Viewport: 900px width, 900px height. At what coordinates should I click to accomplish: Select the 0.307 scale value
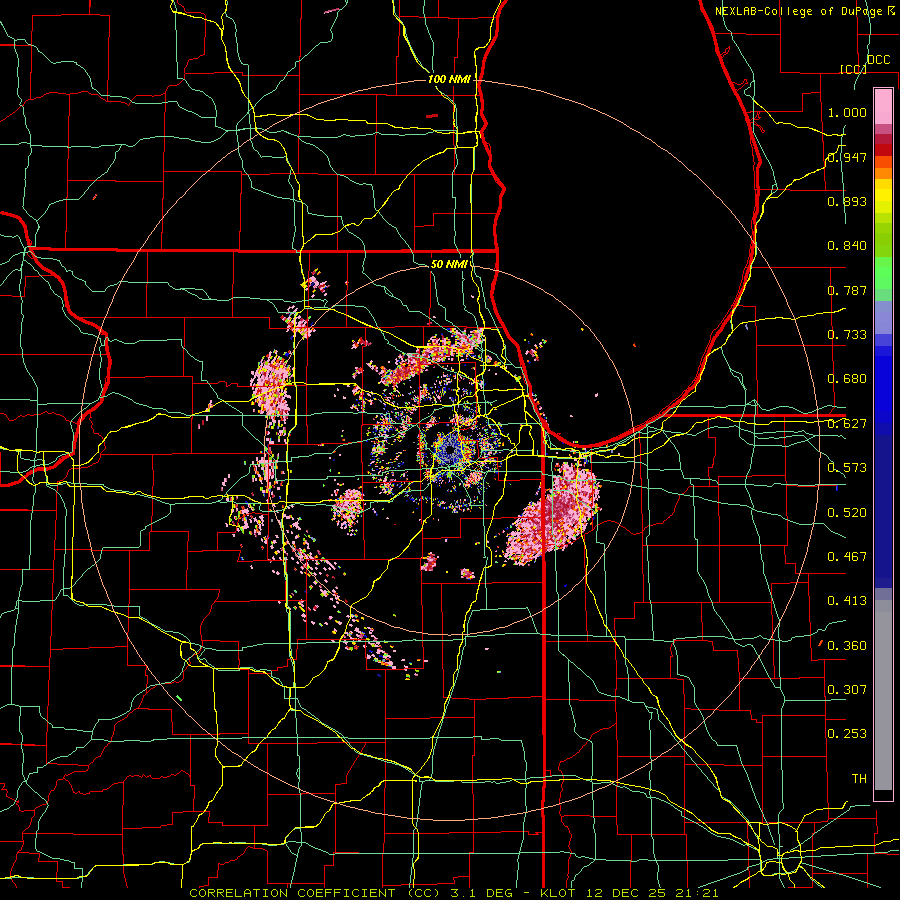pos(847,689)
